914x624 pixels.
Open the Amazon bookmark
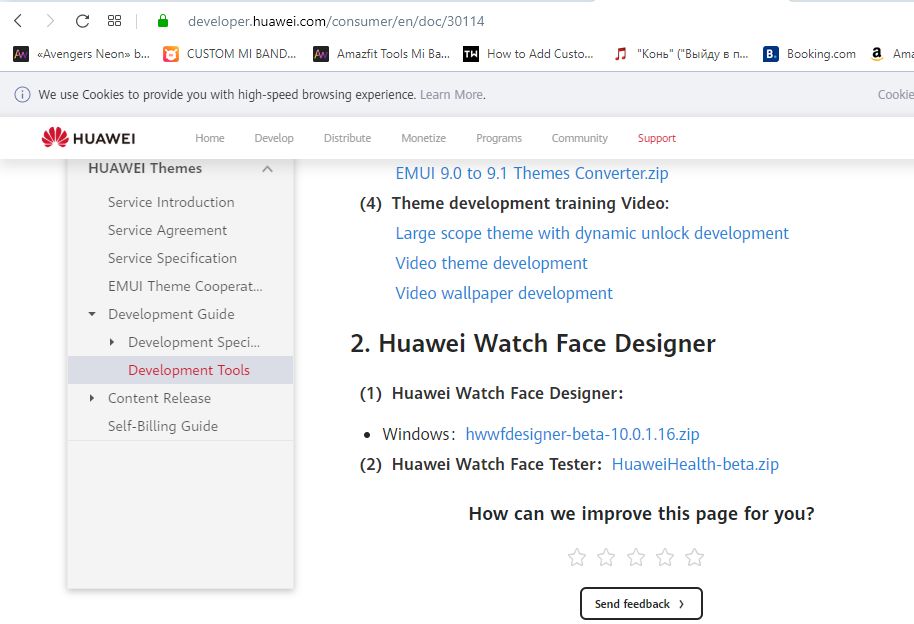pyautogui.click(x=892, y=54)
